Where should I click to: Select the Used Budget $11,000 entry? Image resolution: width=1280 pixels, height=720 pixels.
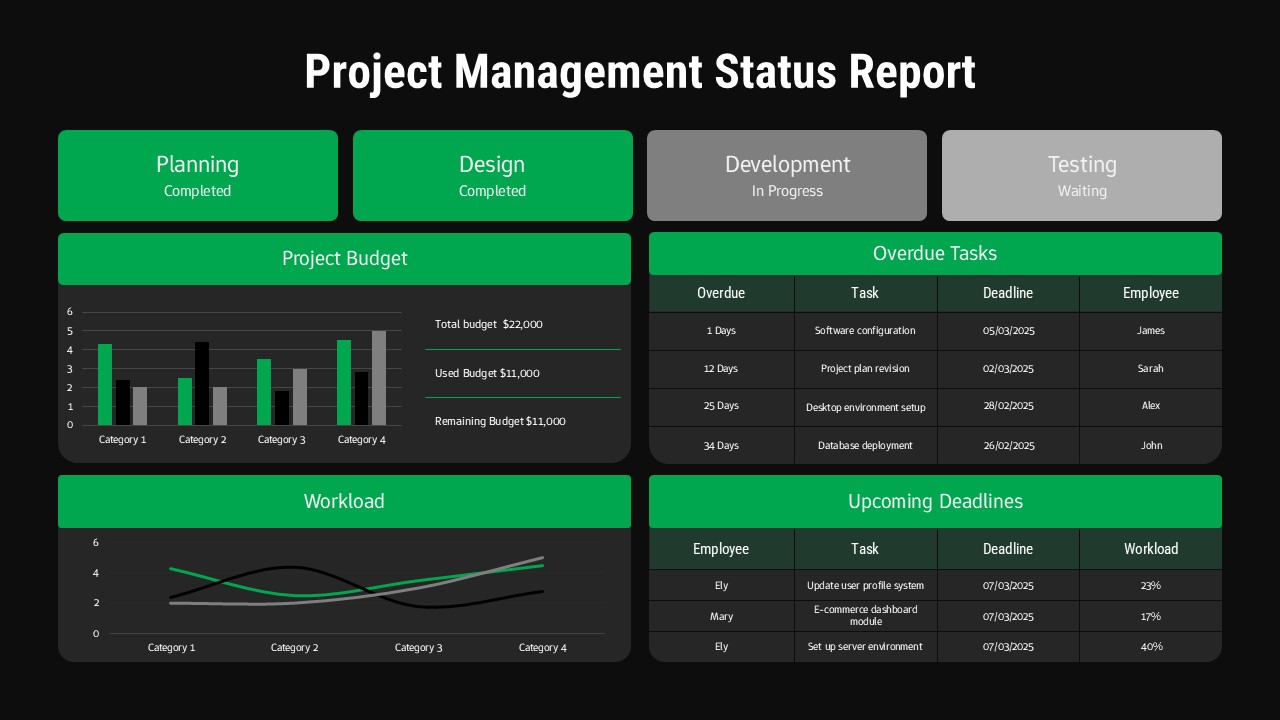point(487,373)
